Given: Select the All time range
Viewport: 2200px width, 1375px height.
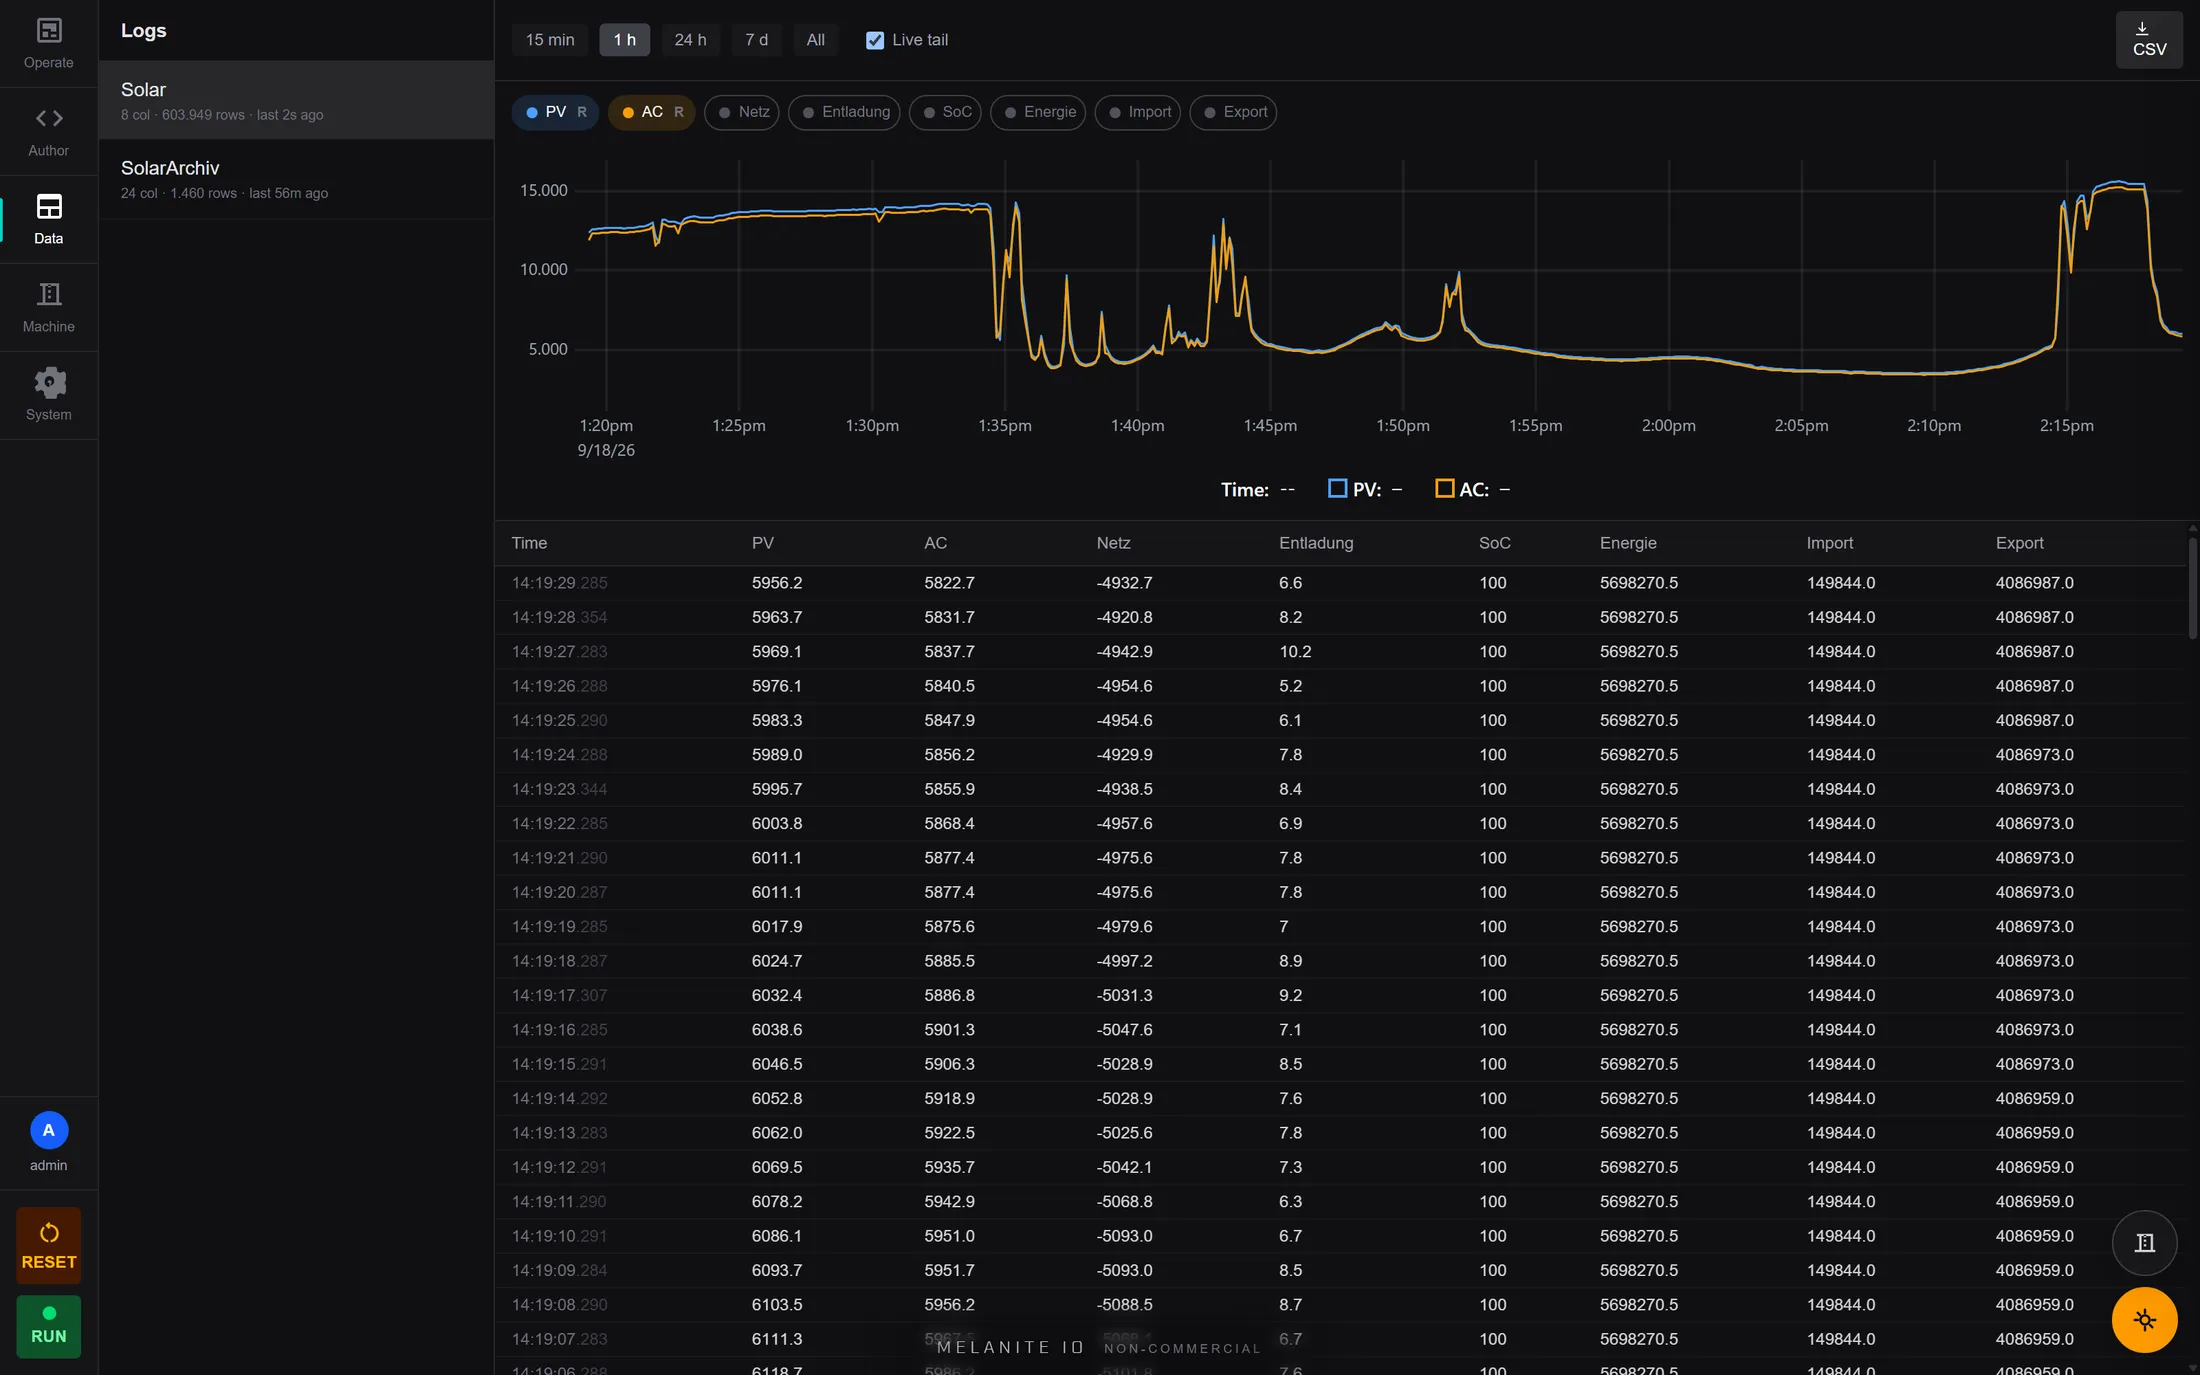Looking at the screenshot, I should point(816,40).
